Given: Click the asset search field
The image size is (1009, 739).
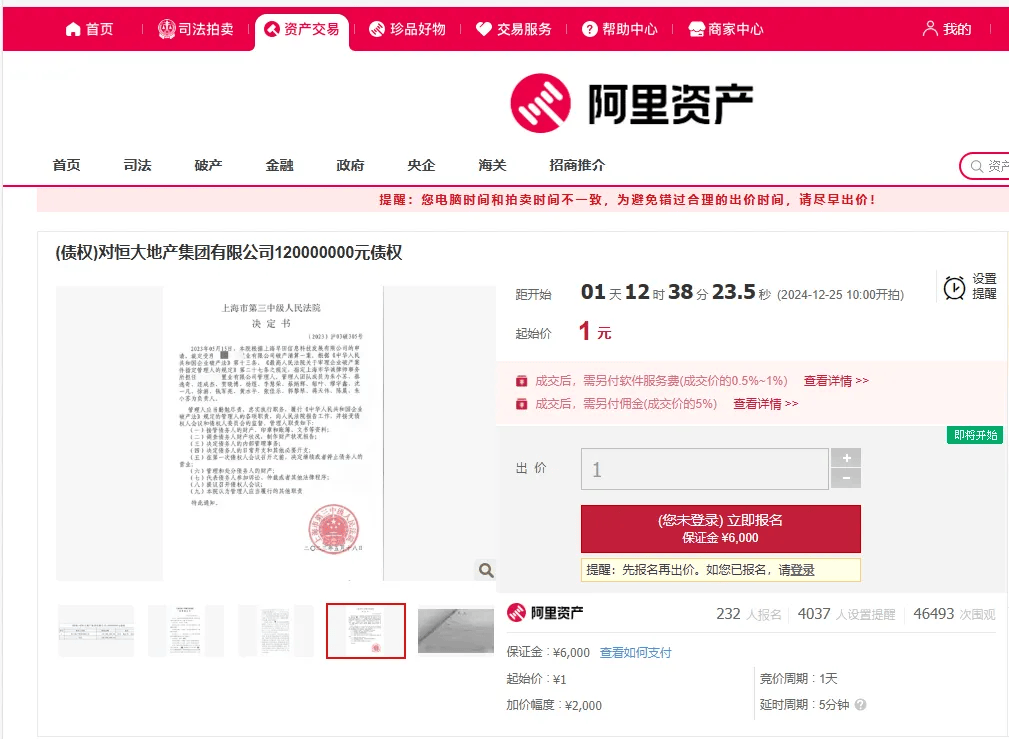Looking at the screenshot, I should (987, 166).
